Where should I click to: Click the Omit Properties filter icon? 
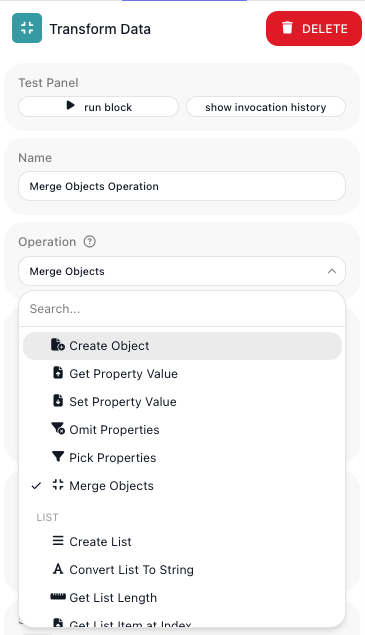(x=58, y=429)
